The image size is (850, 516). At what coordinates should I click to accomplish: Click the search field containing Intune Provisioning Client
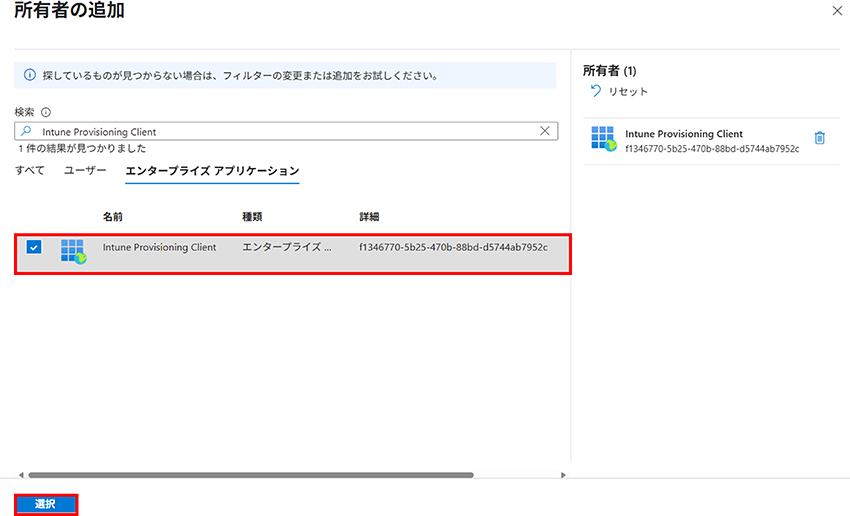(x=286, y=131)
